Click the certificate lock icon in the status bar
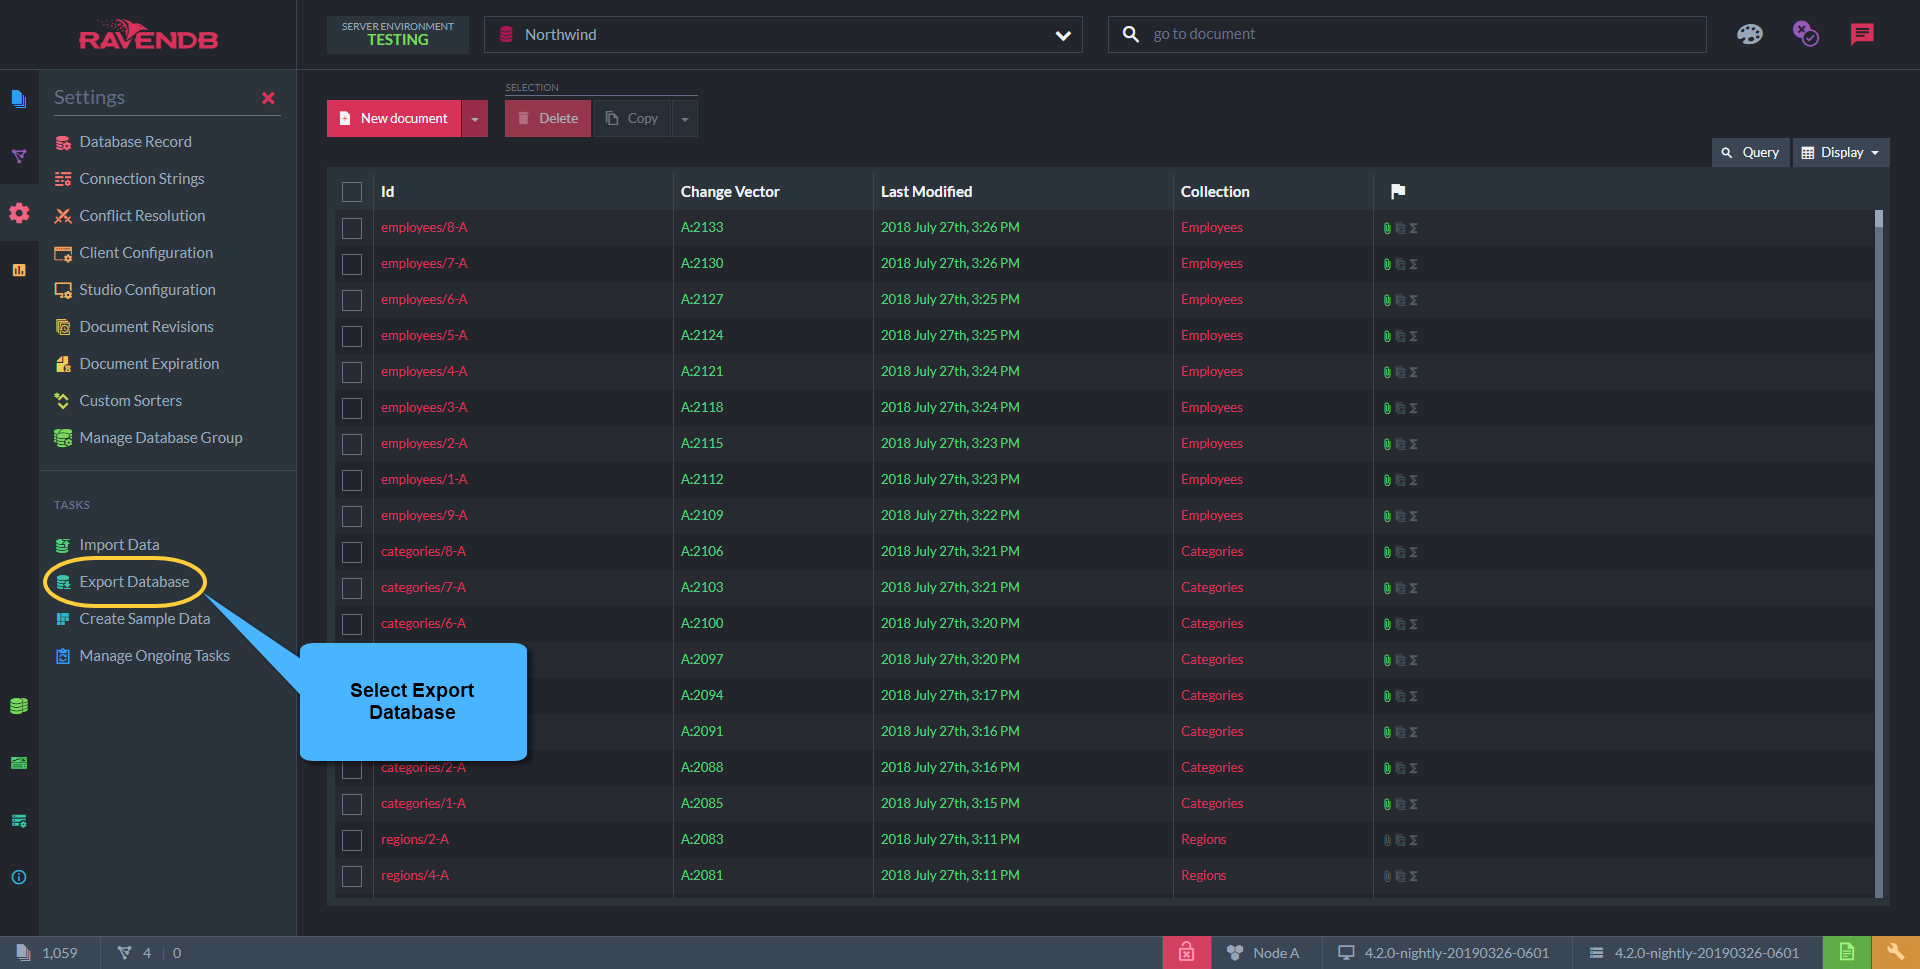1920x969 pixels. 1186,952
